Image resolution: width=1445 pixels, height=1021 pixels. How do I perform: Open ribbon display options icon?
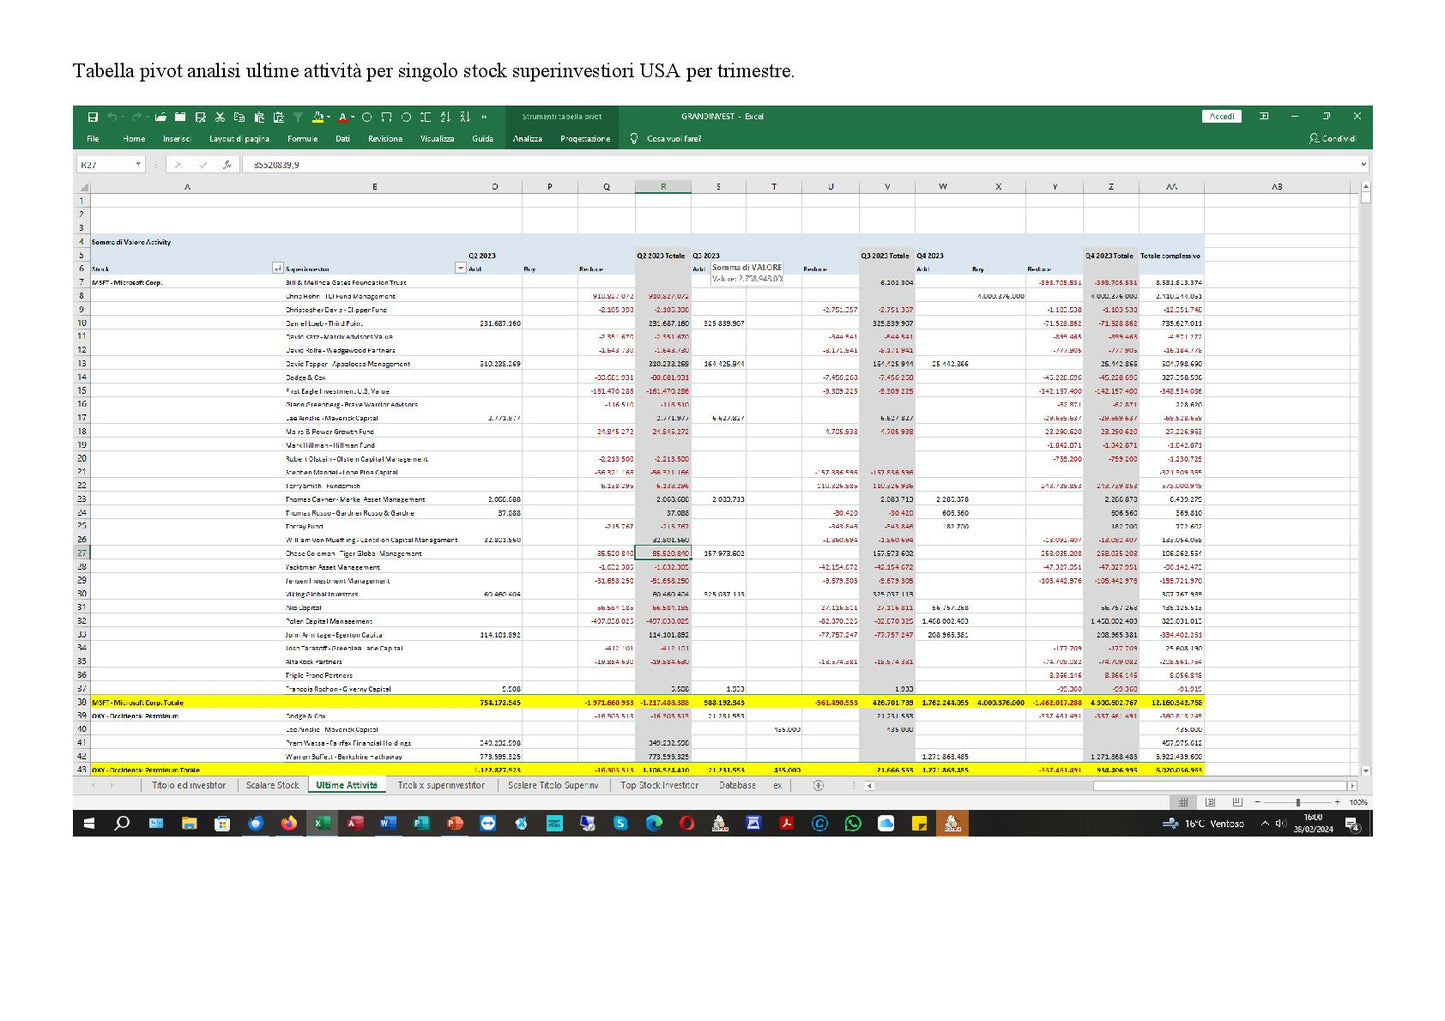[1264, 116]
